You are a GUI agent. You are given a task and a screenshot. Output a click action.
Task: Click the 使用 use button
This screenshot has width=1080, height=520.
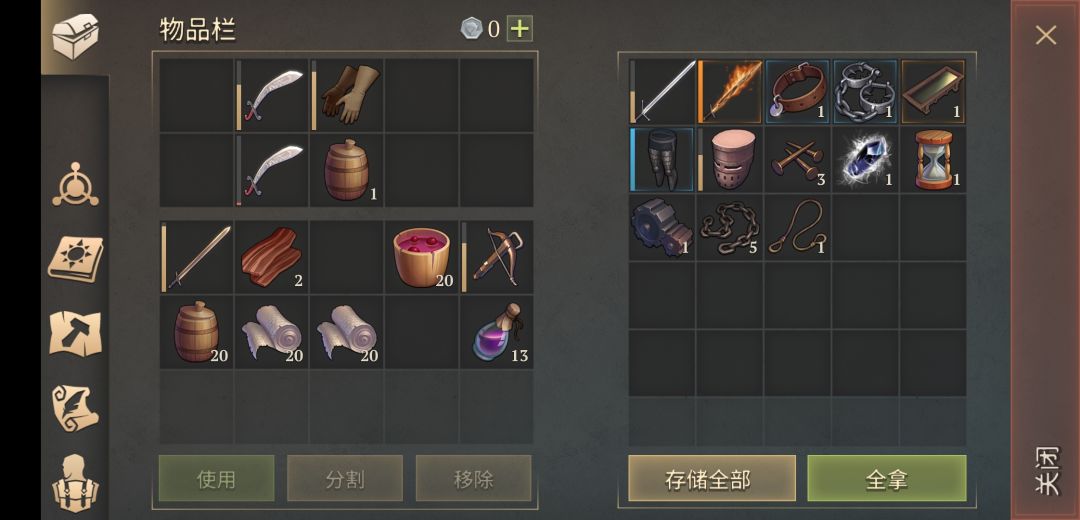(x=216, y=479)
